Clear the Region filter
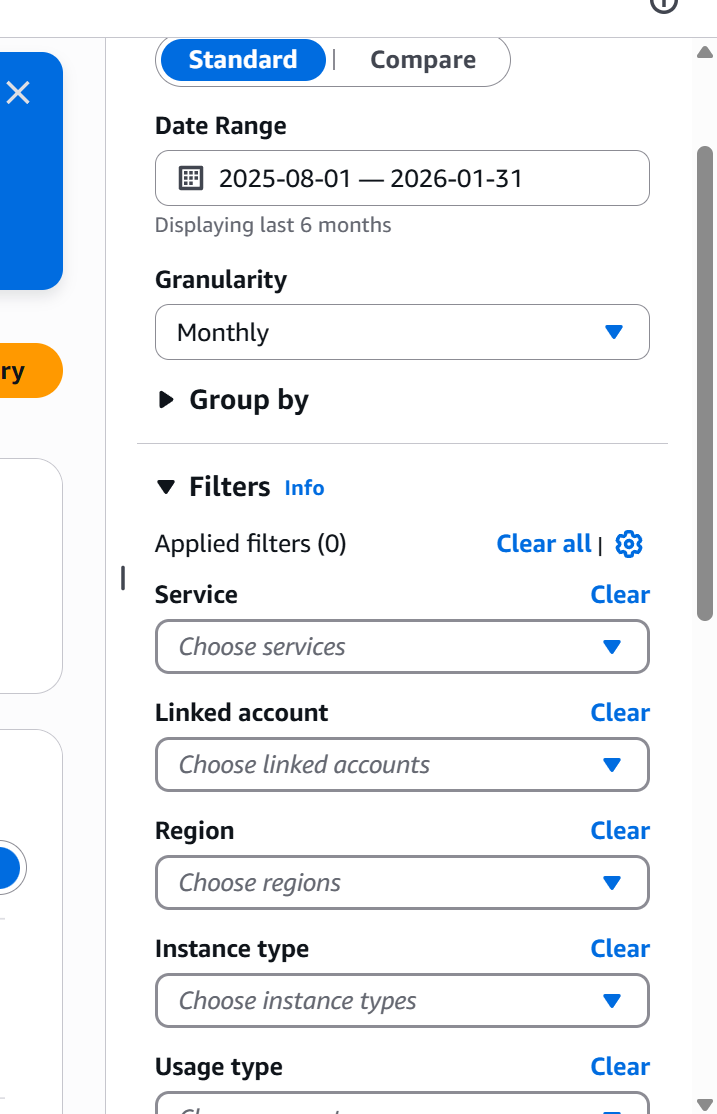 click(x=620, y=830)
